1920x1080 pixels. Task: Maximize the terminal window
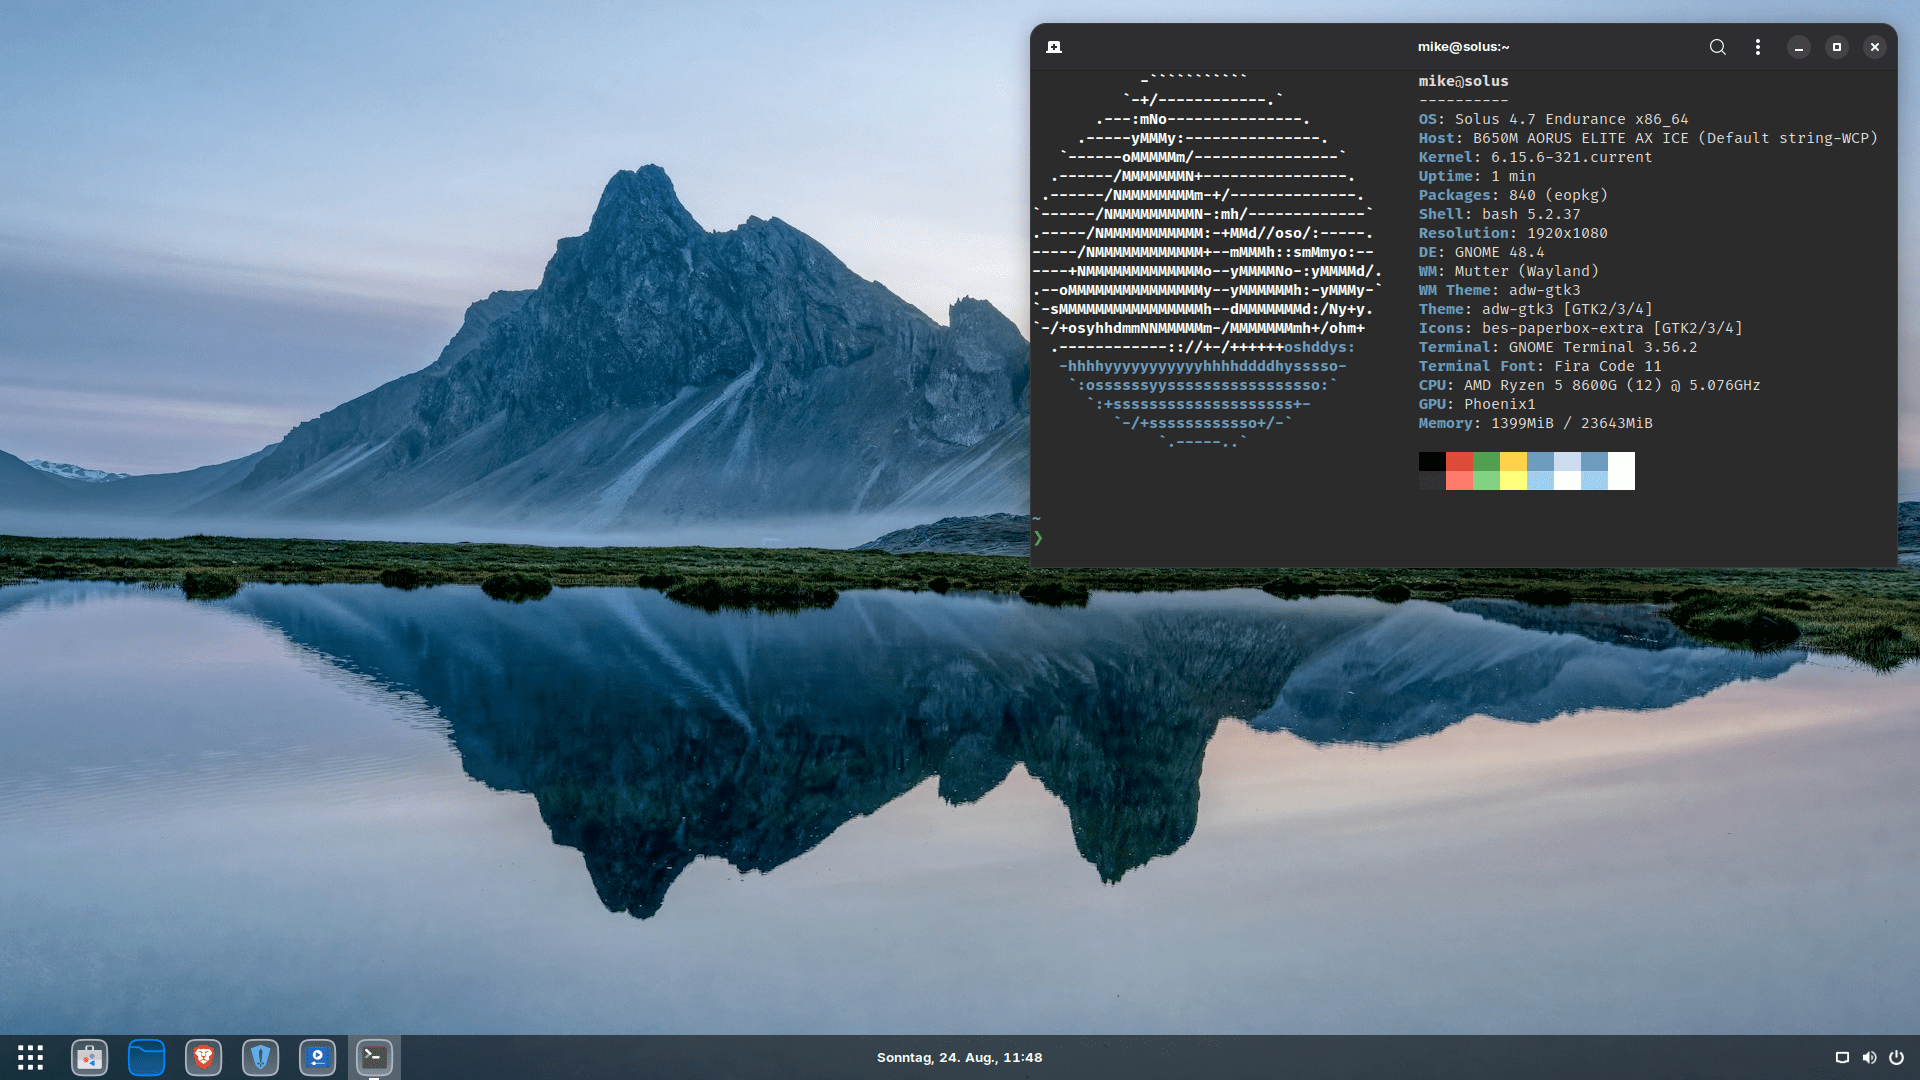(x=1836, y=47)
